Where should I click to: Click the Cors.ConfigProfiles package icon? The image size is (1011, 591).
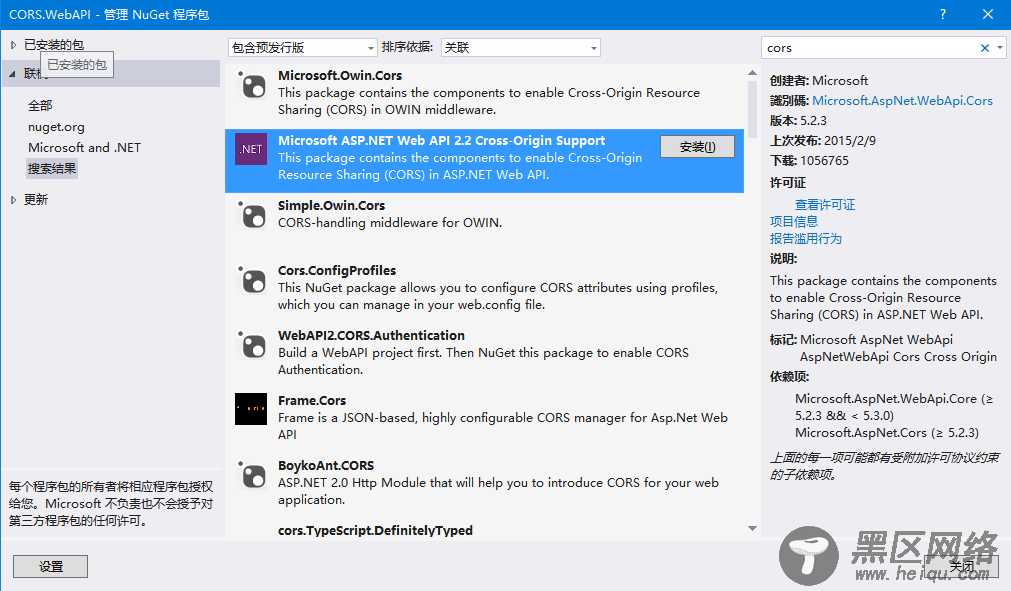click(x=251, y=280)
